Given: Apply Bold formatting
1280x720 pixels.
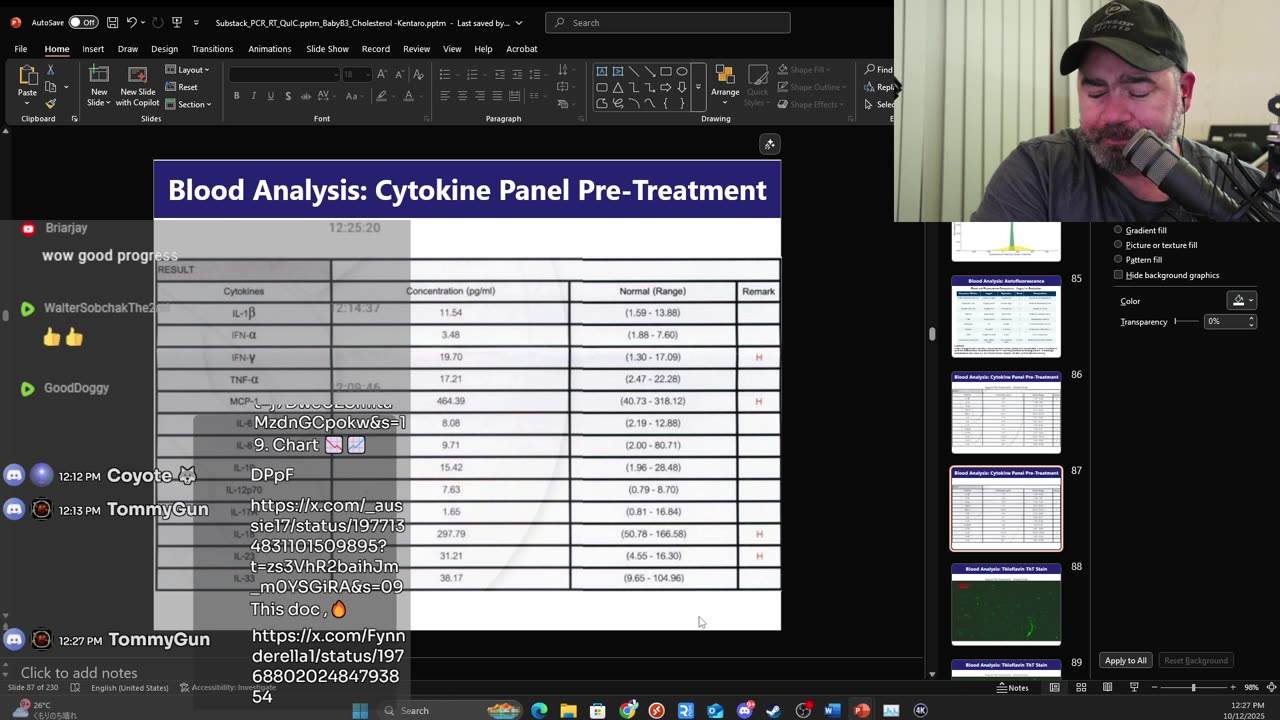Looking at the screenshot, I should click(x=236, y=96).
